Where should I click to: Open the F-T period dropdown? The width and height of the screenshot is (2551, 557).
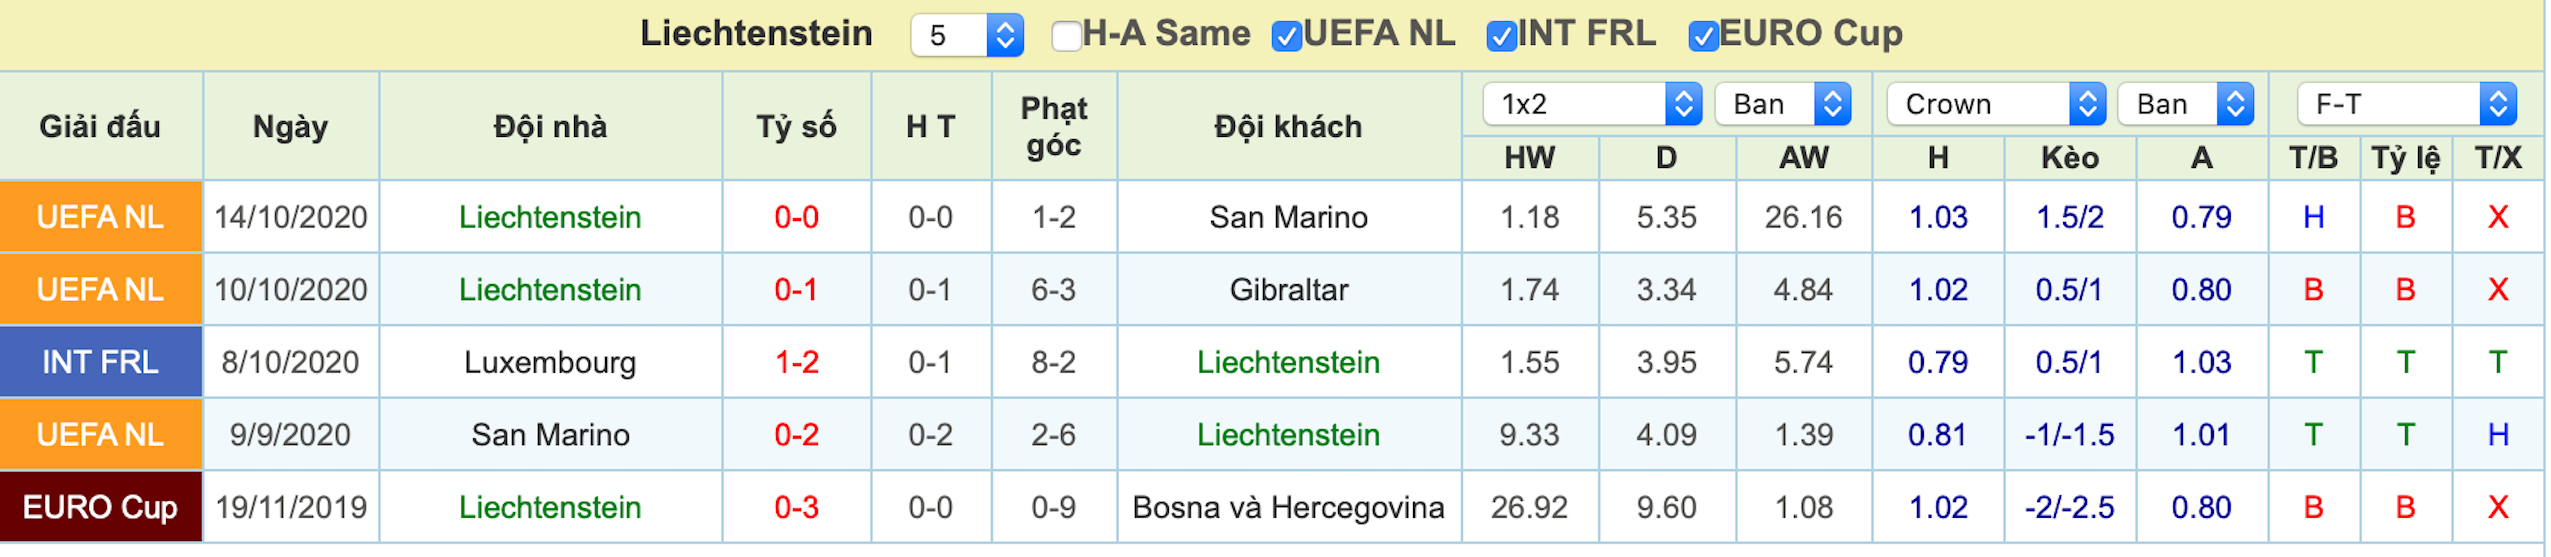tap(2407, 104)
